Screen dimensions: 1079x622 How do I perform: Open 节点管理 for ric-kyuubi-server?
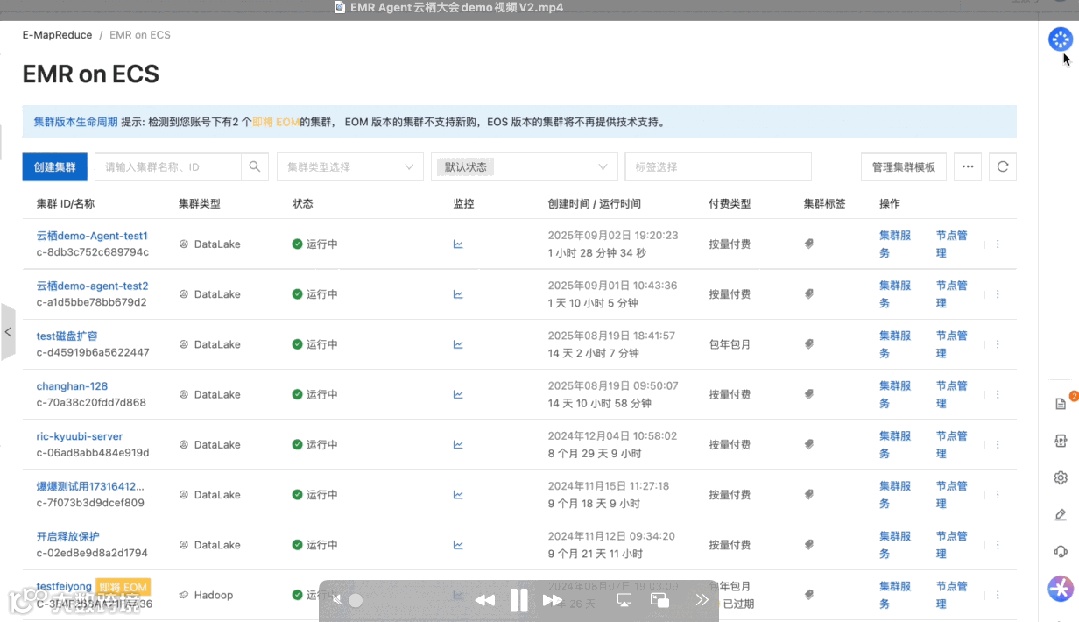[x=952, y=444]
